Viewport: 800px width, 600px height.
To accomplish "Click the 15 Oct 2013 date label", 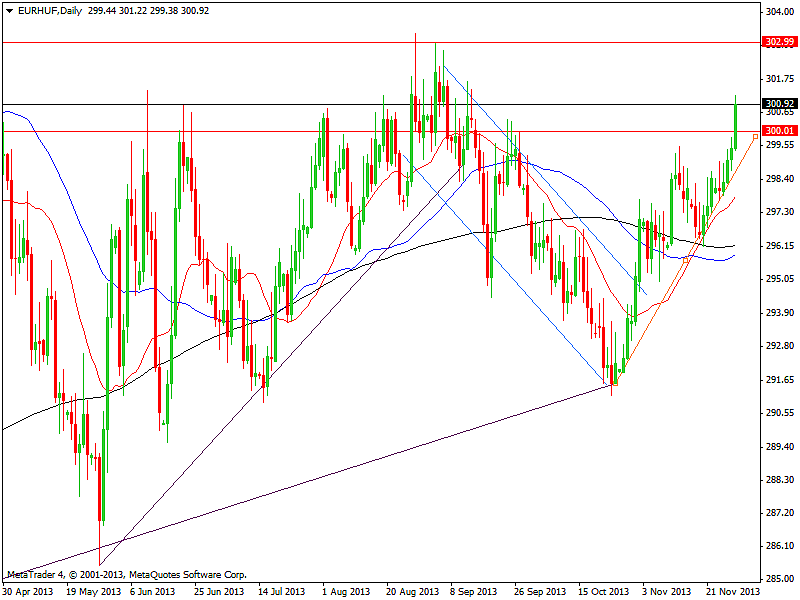I will [603, 591].
